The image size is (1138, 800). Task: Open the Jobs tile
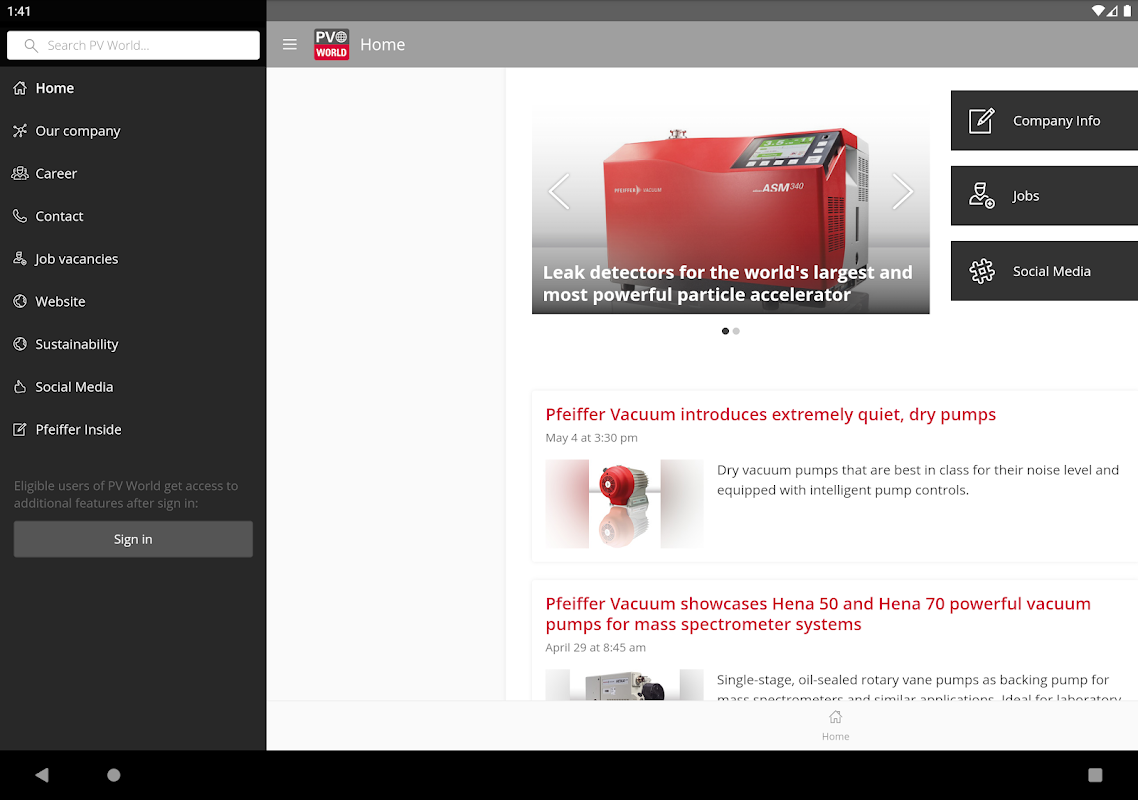pyautogui.click(x=1044, y=196)
